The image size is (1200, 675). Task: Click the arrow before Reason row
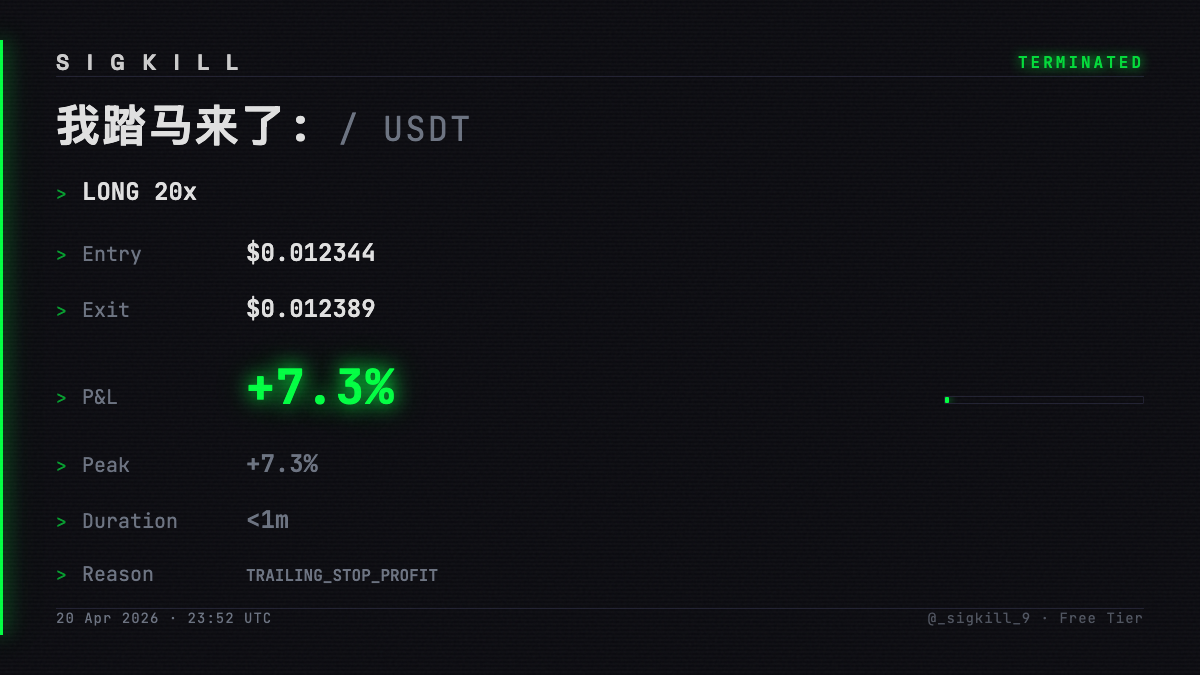[x=61, y=576]
